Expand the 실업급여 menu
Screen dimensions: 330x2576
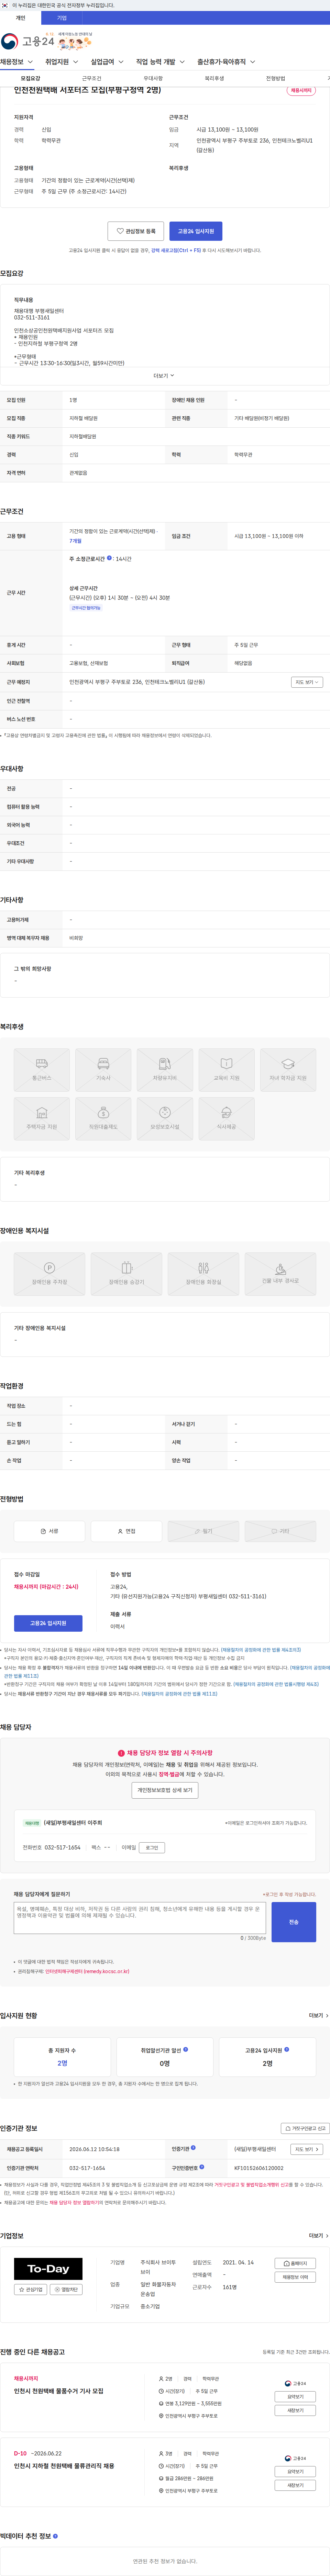click(x=107, y=62)
